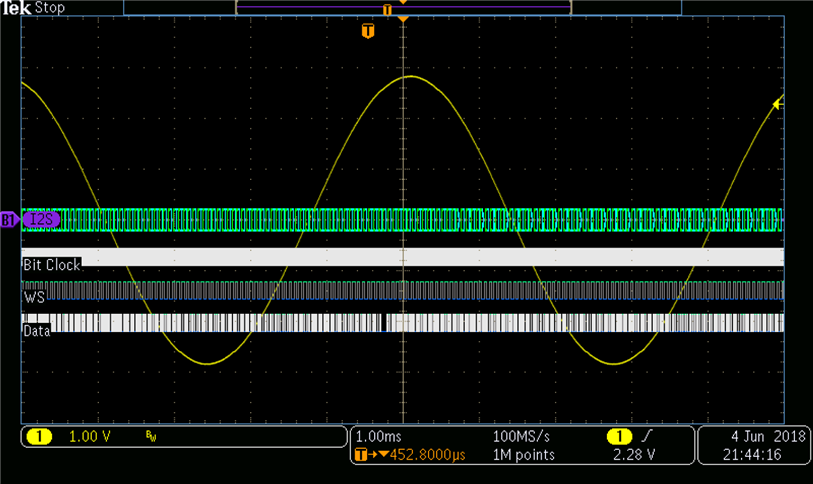Click the rising edge trigger slope icon
813x484 pixels.
pyautogui.click(x=649, y=437)
